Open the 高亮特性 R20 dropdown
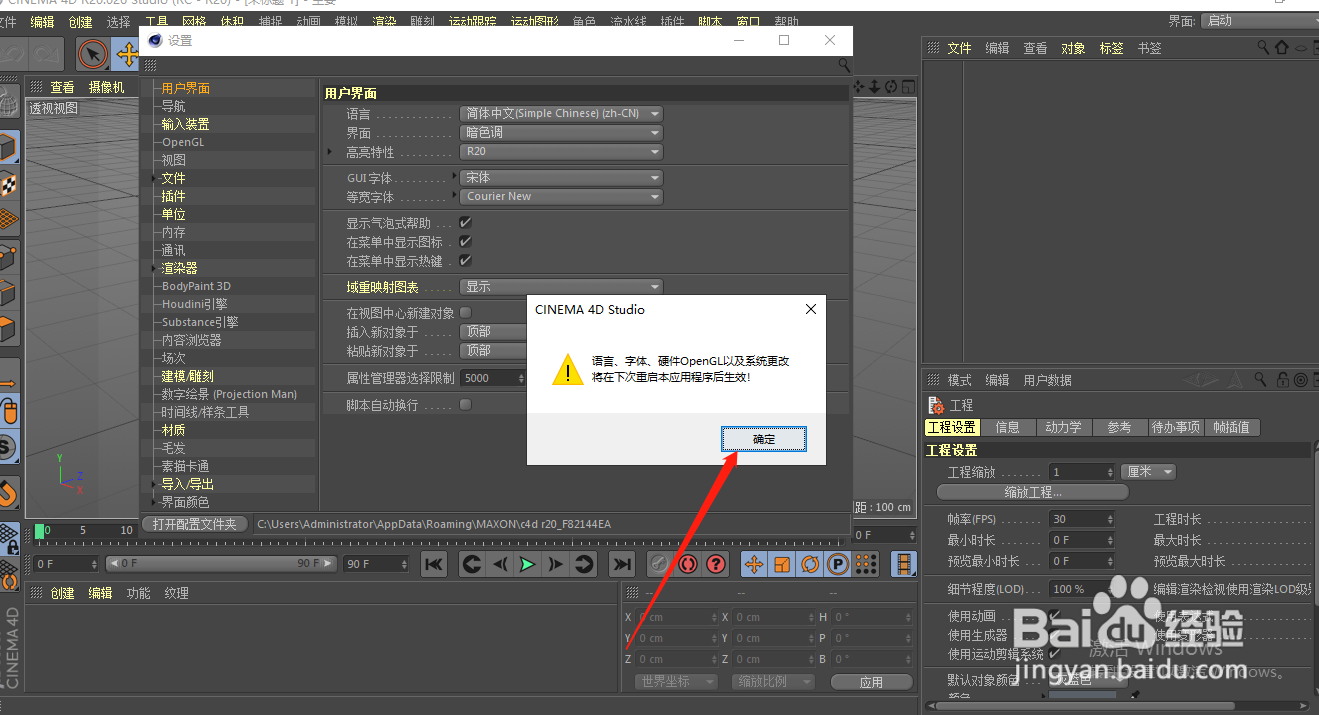1319x715 pixels. pos(561,152)
